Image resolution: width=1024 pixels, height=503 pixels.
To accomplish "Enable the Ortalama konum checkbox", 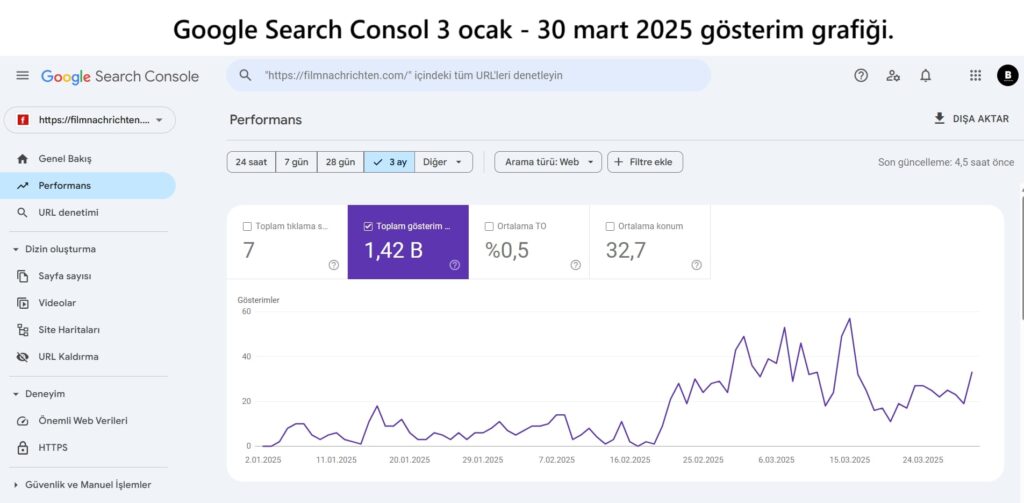I will click(x=610, y=227).
